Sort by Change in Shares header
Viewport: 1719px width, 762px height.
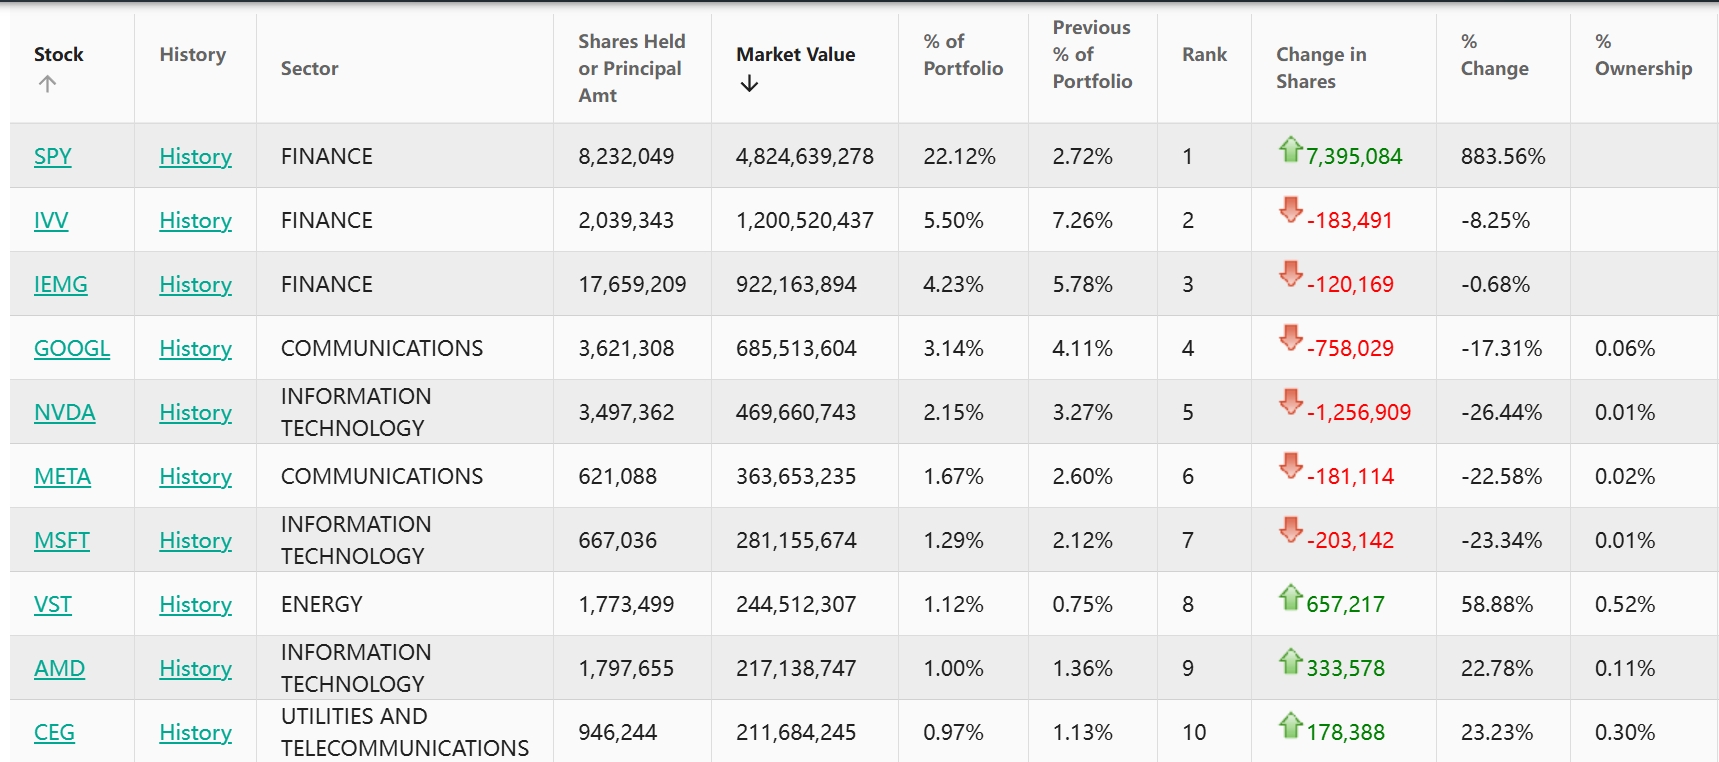(x=1320, y=68)
